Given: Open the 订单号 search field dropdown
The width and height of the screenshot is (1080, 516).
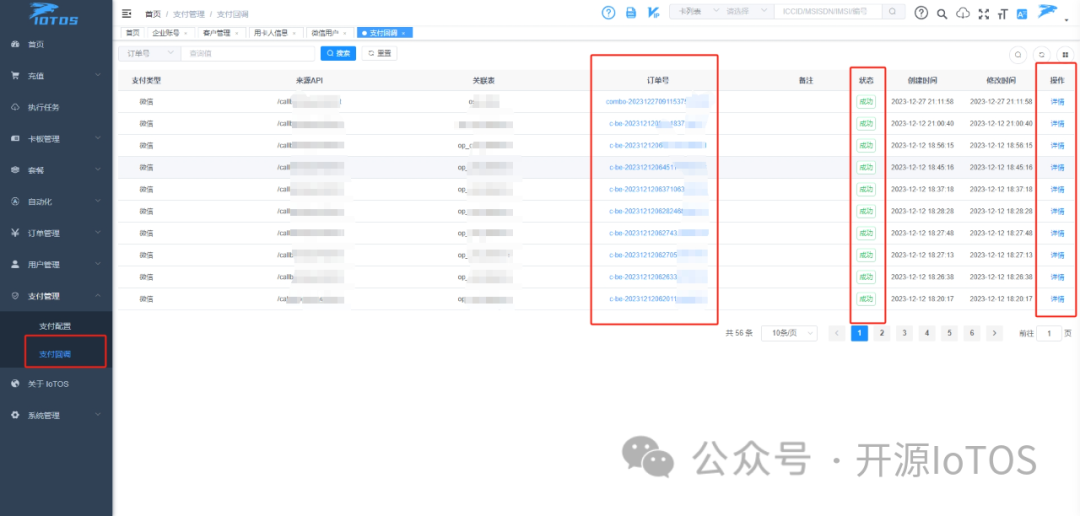Looking at the screenshot, I should coord(149,53).
